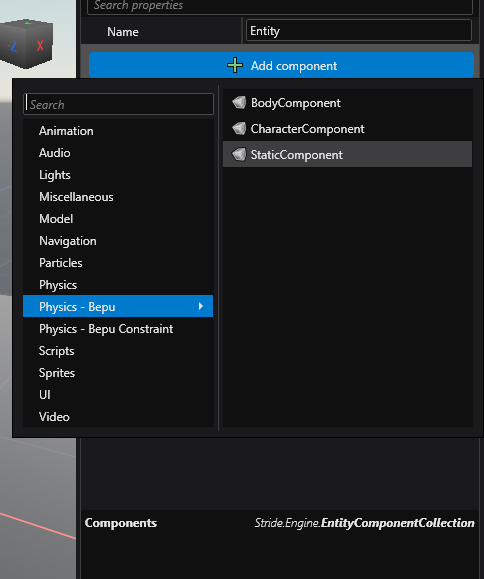Open the Physics category
This screenshot has width=484, height=579.
coord(118,285)
